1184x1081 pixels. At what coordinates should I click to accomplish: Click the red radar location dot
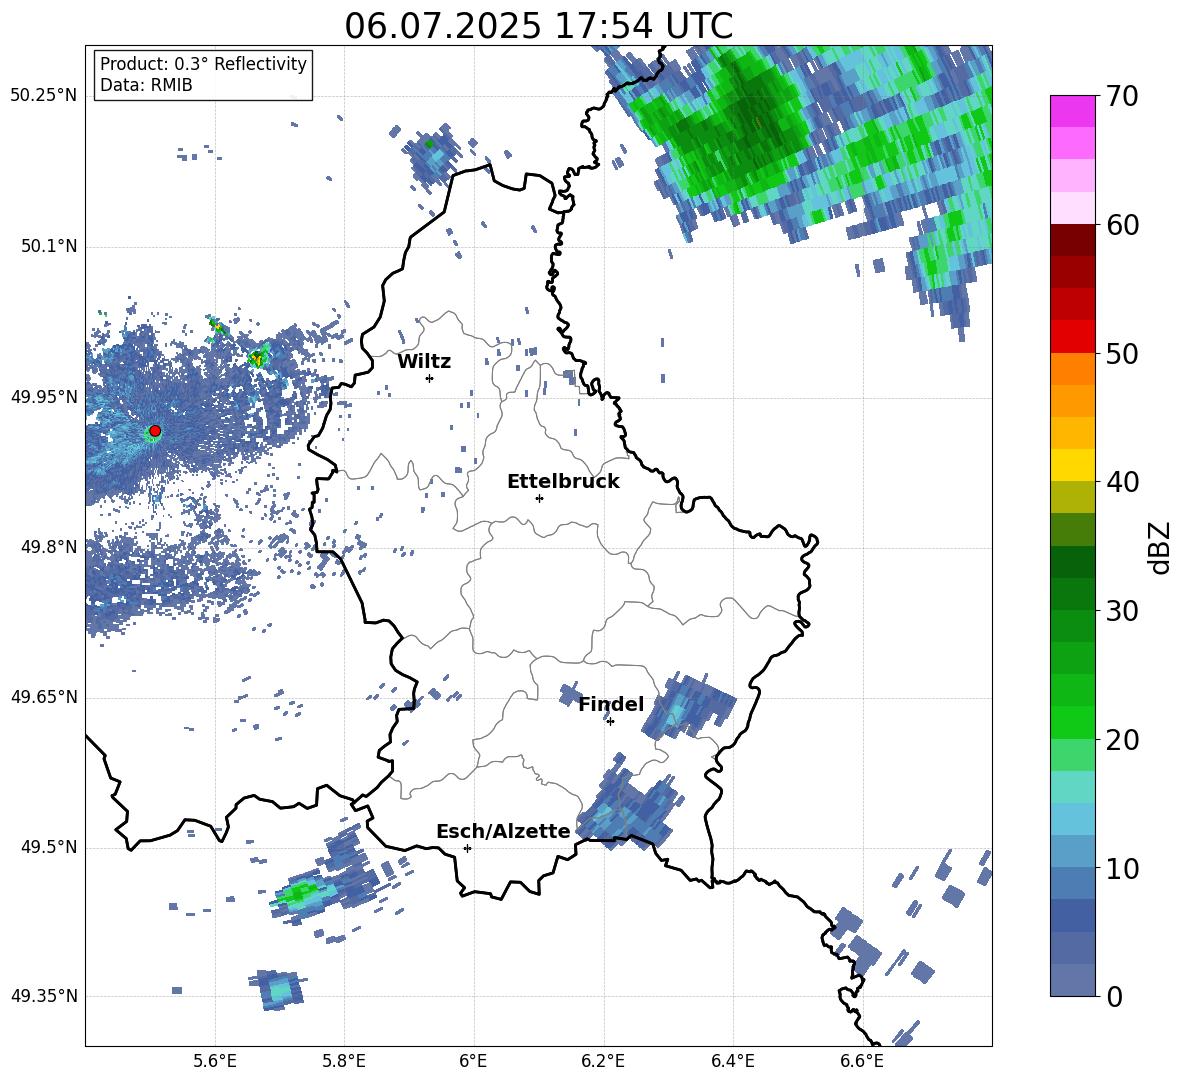pyautogui.click(x=155, y=431)
